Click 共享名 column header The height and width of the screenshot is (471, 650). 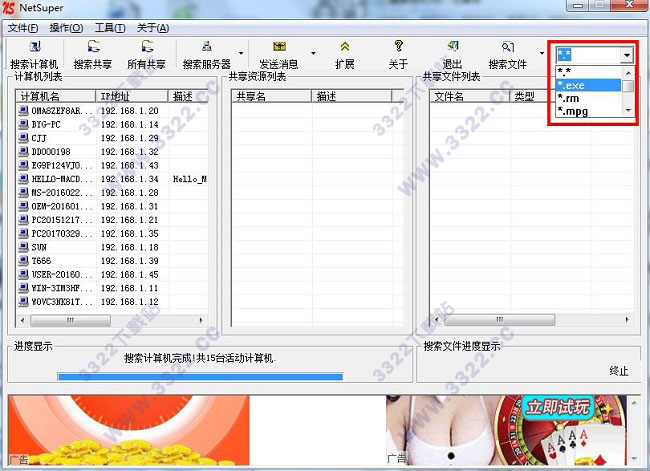point(271,96)
